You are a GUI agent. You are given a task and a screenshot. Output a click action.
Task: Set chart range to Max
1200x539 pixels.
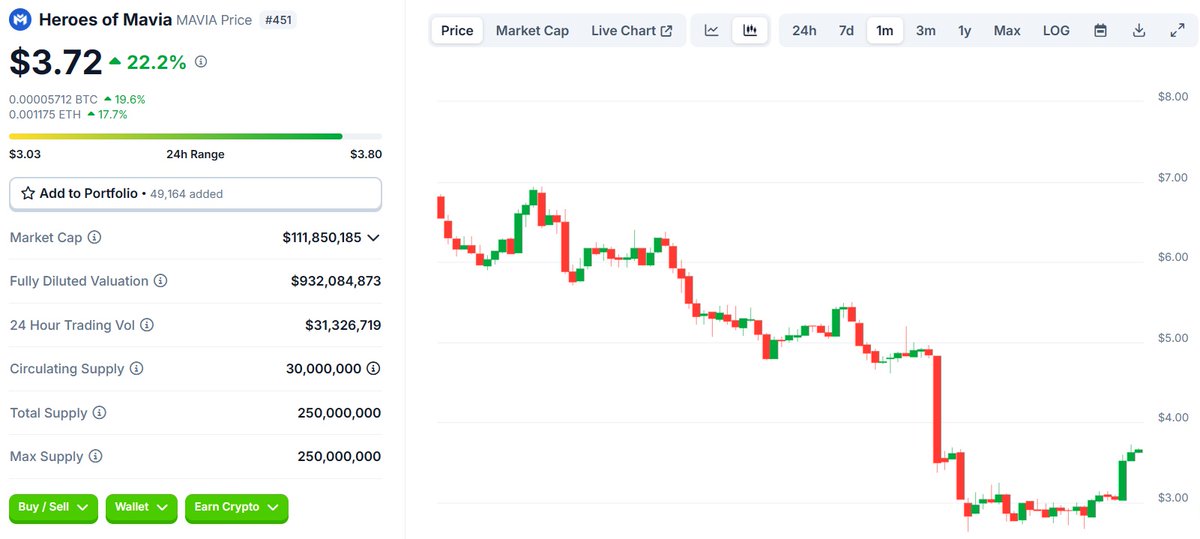click(1007, 30)
